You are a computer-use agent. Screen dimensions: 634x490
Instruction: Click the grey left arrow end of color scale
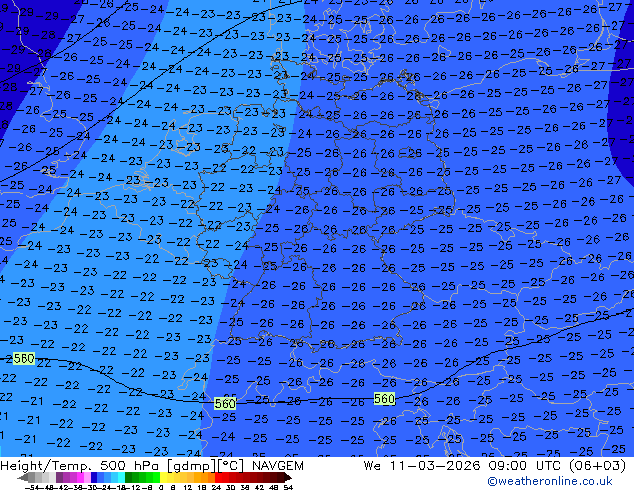click(23, 477)
